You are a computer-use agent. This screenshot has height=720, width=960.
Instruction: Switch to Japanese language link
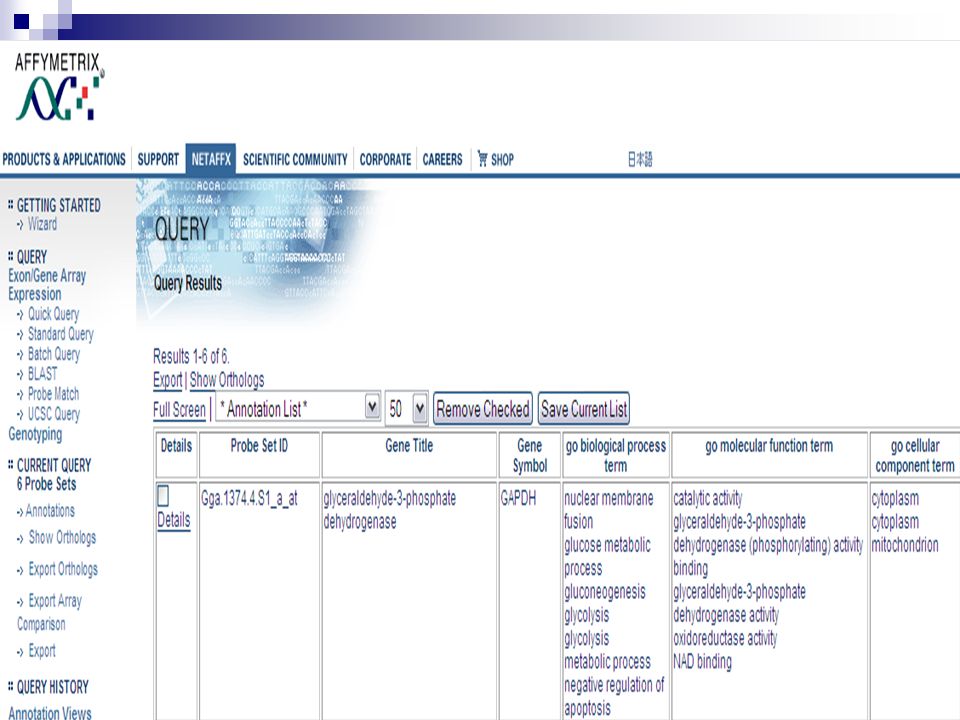coord(640,159)
